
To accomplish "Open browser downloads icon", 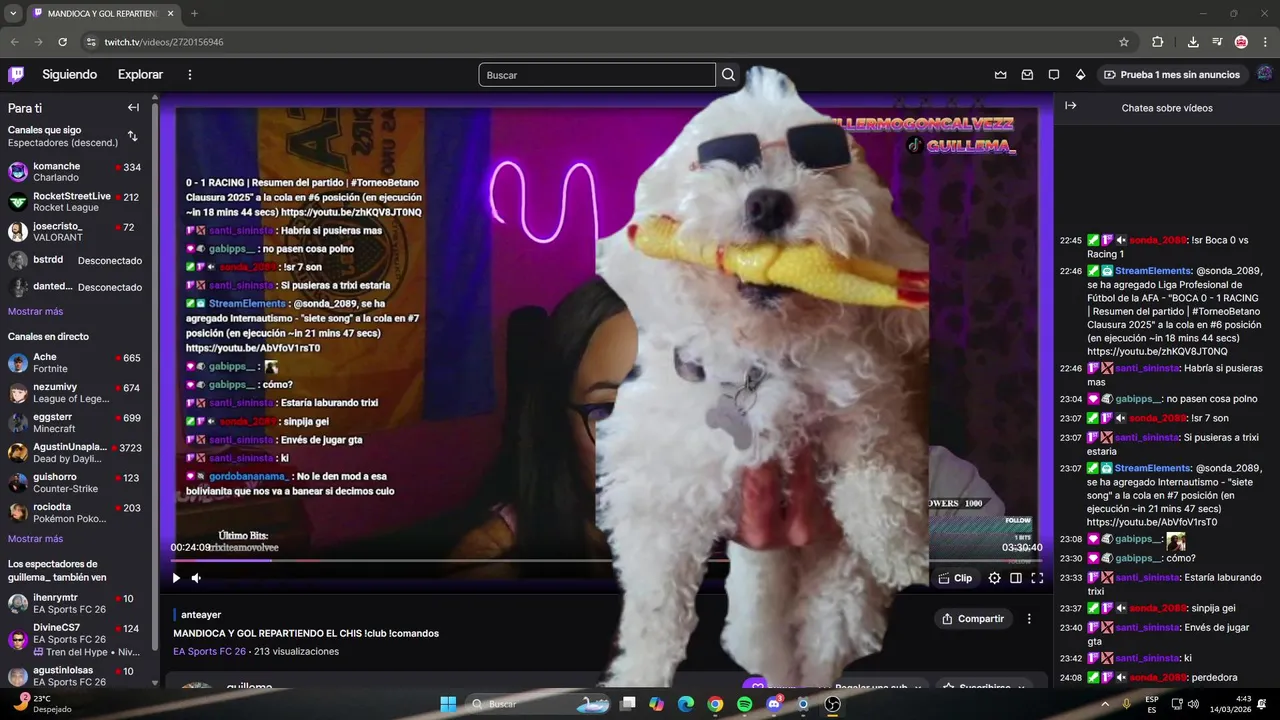I will tap(1193, 42).
